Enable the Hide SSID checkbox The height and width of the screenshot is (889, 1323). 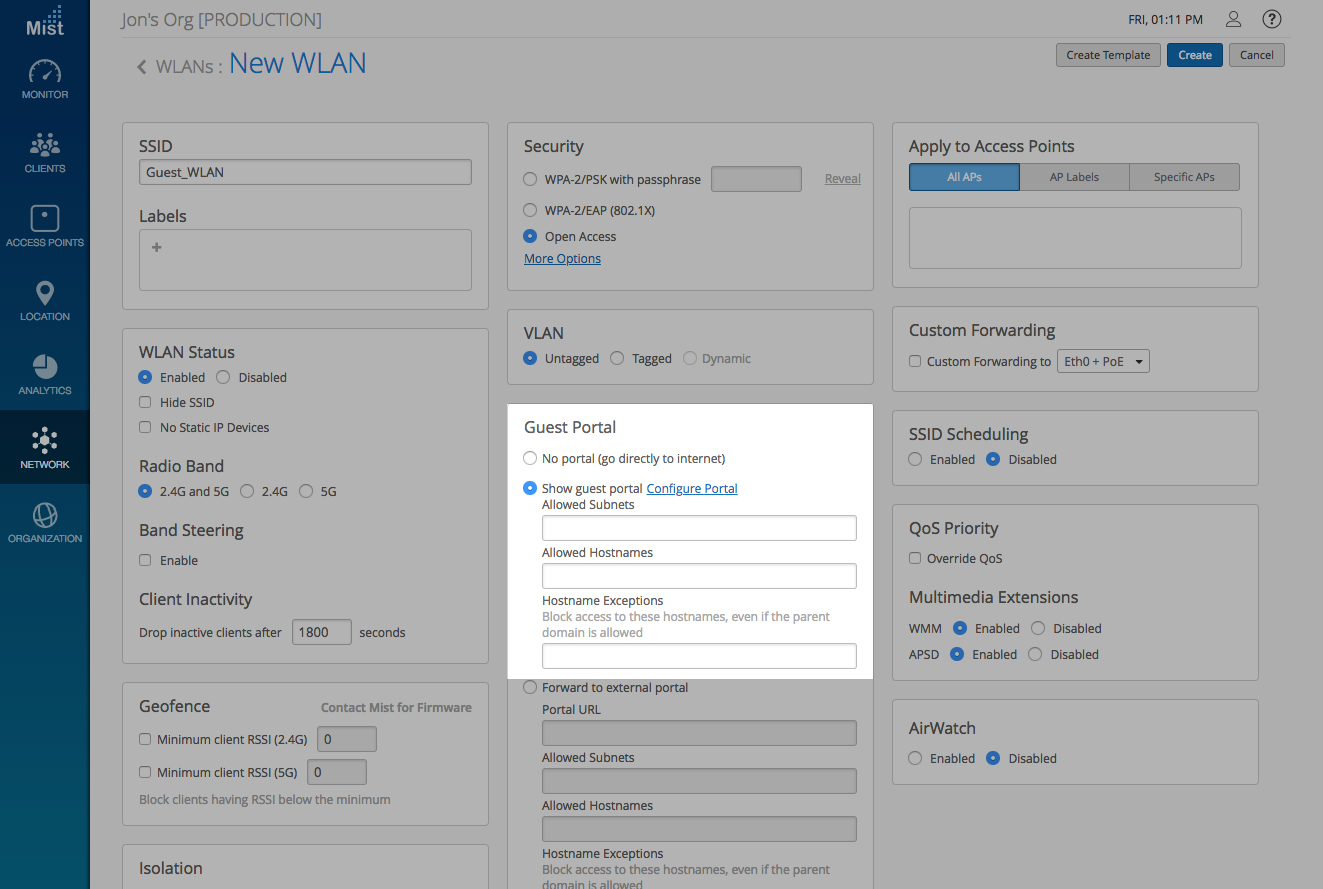click(x=146, y=402)
